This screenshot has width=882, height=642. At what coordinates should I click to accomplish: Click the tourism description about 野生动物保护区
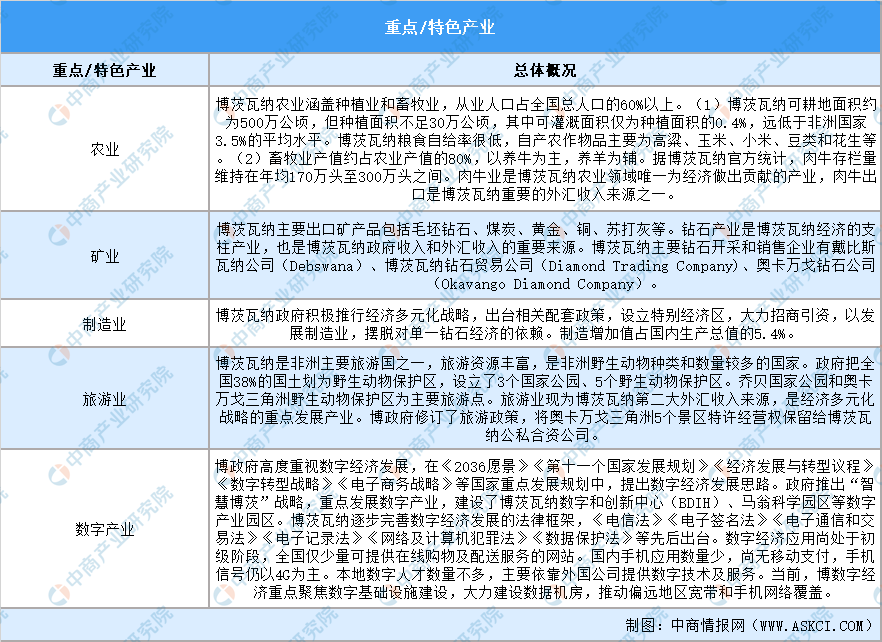click(545, 399)
